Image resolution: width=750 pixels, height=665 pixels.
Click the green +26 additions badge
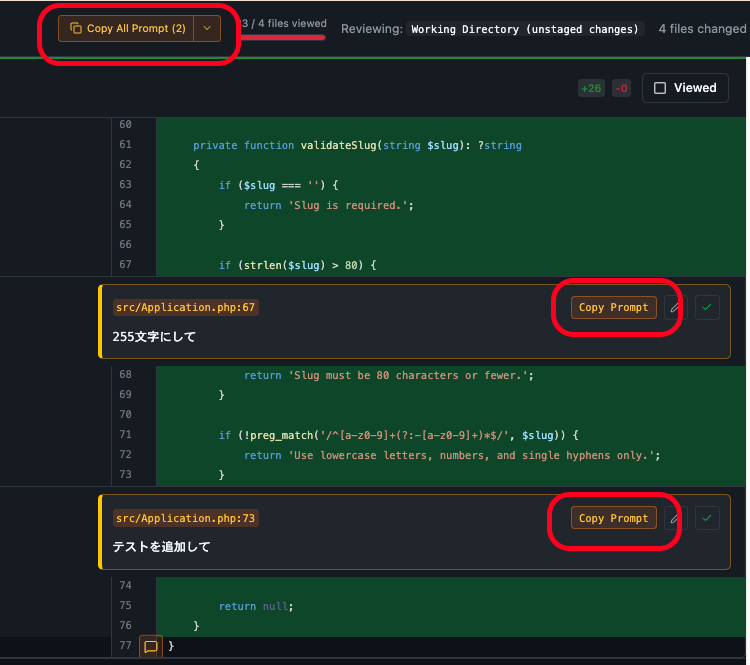pyautogui.click(x=591, y=88)
